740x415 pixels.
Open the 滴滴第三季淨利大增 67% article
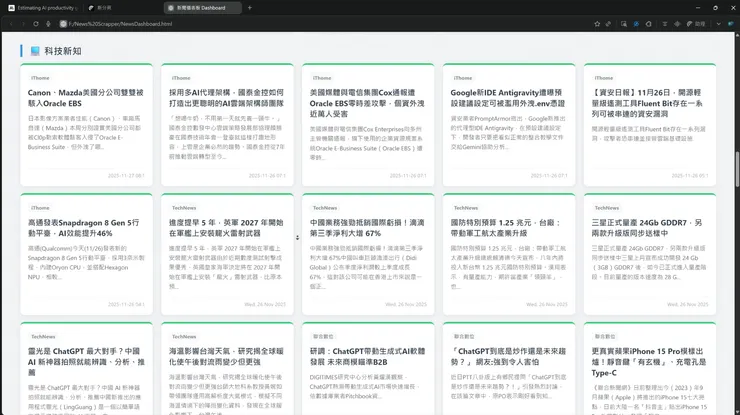(367, 228)
